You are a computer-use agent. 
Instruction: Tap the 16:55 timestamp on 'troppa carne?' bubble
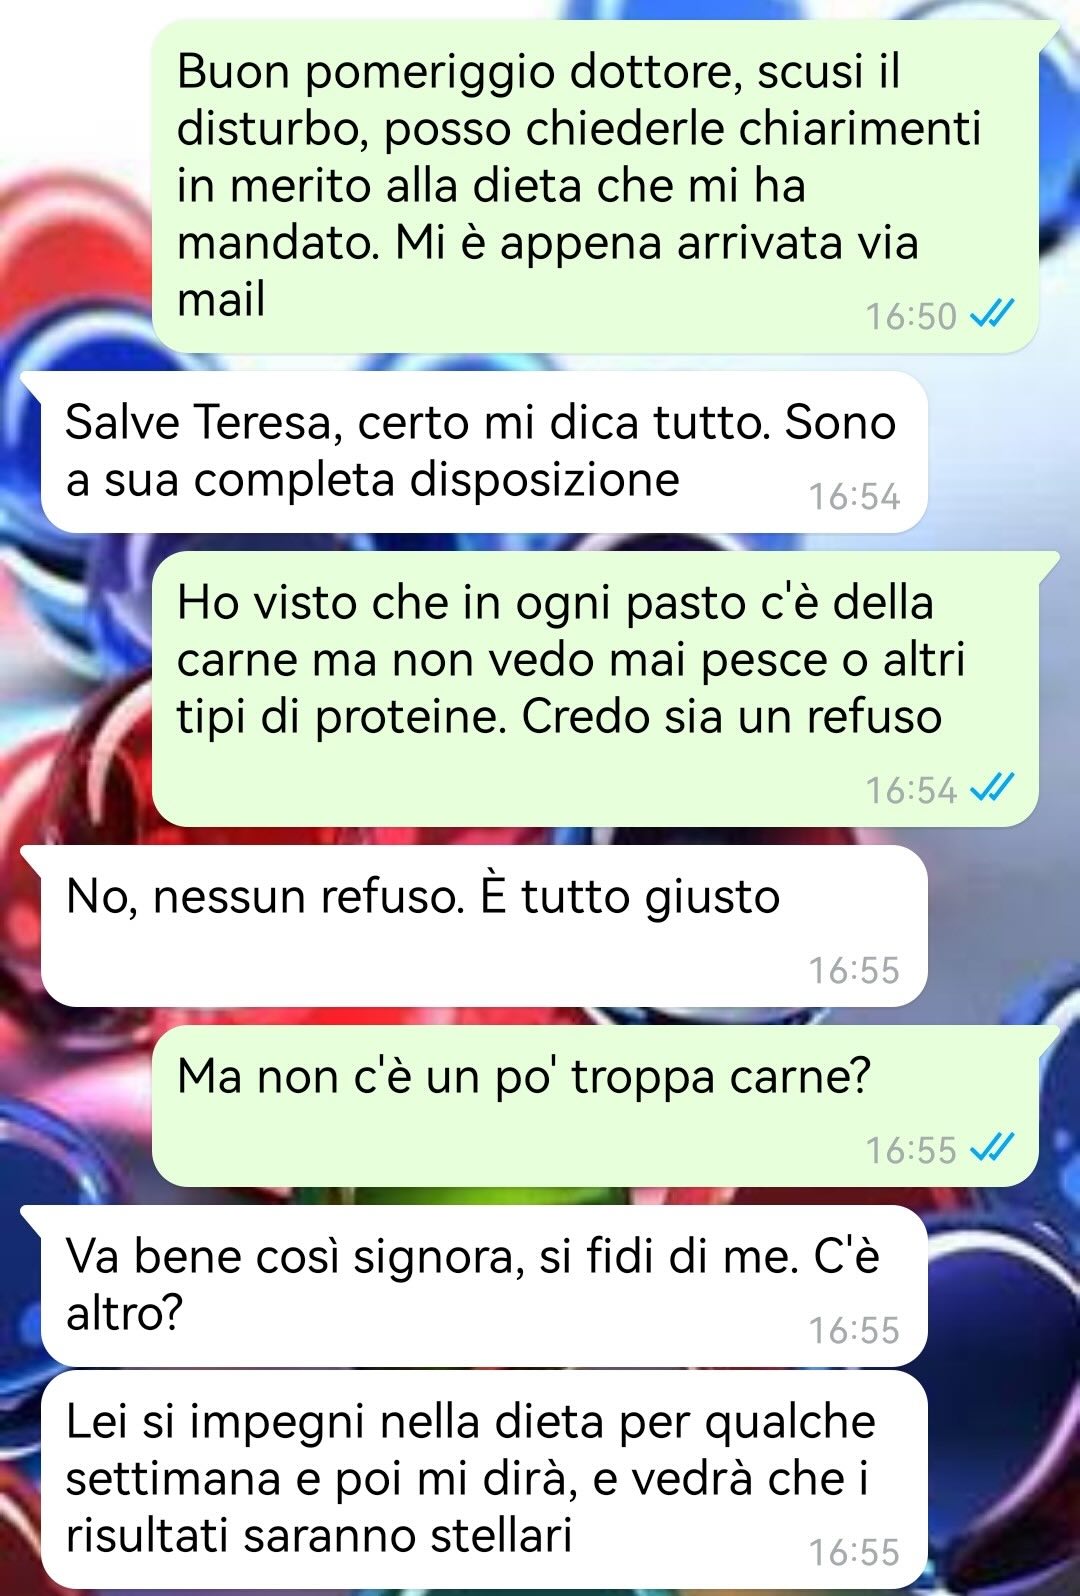911,1150
